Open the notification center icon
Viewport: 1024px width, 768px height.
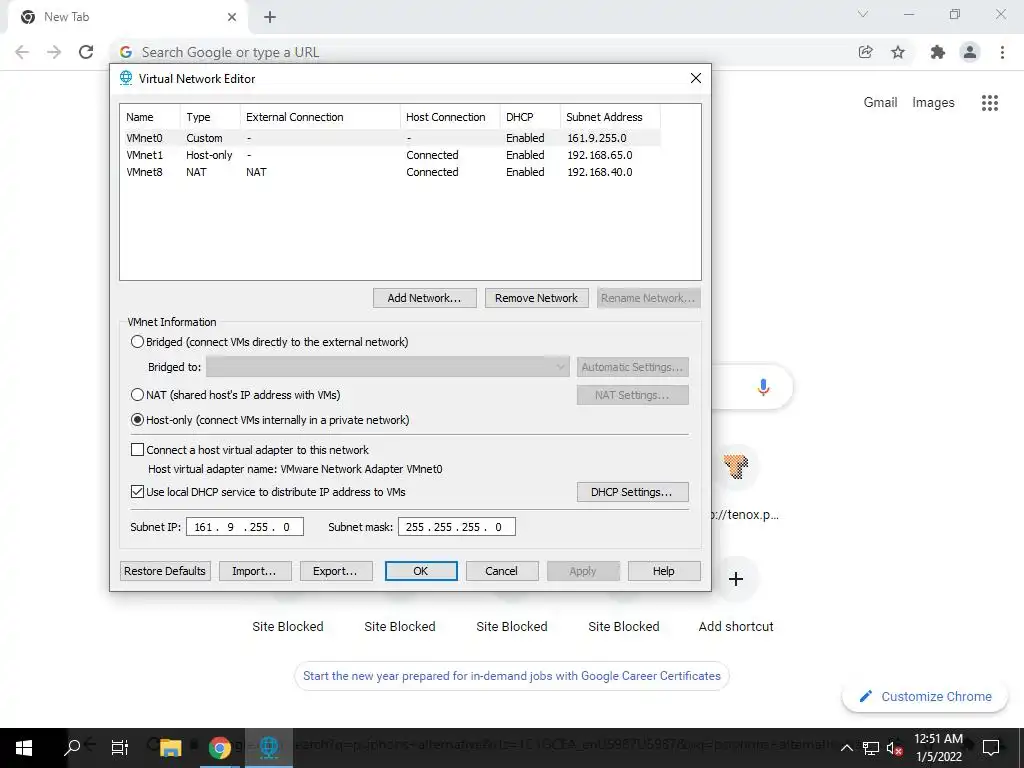pos(991,748)
